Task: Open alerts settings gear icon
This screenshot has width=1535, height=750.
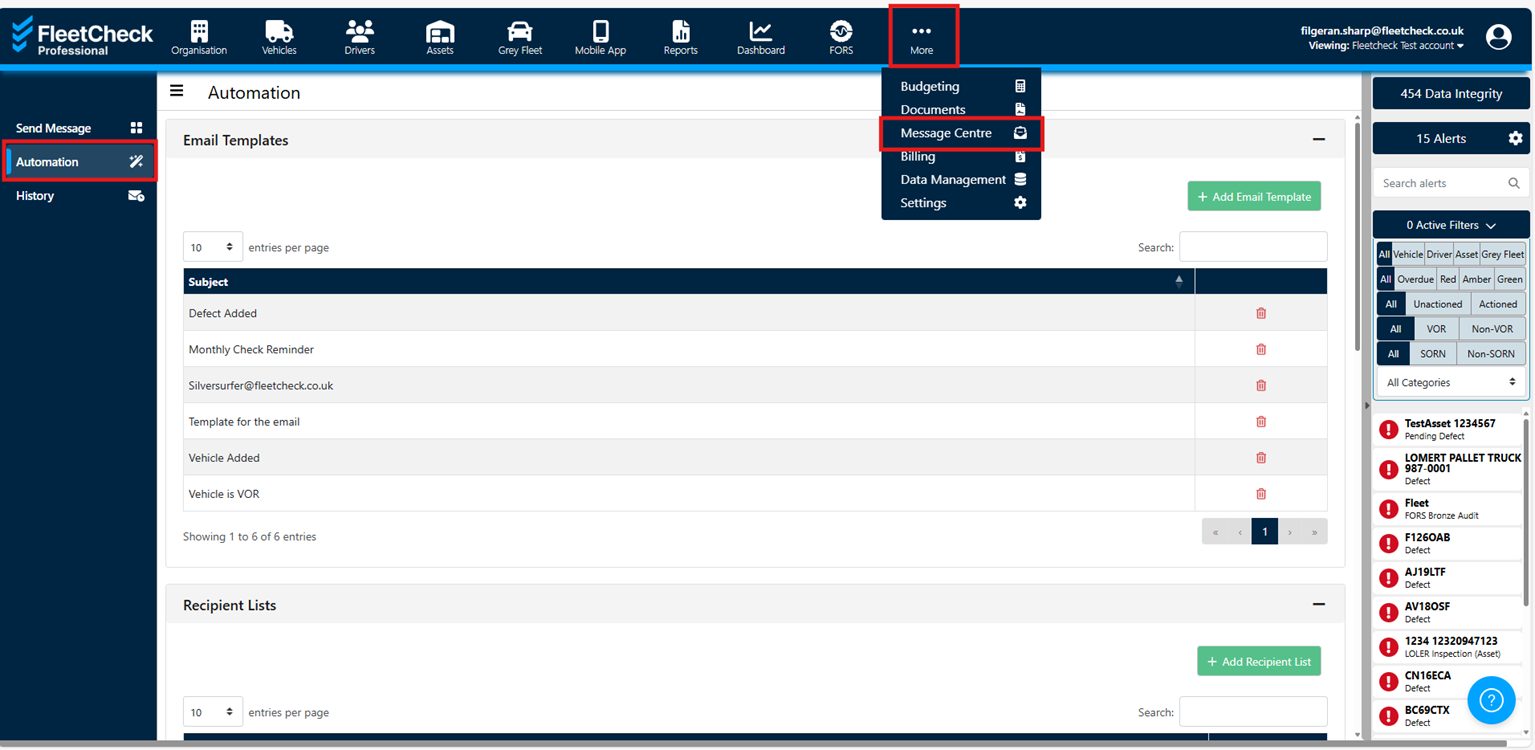Action: (x=1515, y=139)
